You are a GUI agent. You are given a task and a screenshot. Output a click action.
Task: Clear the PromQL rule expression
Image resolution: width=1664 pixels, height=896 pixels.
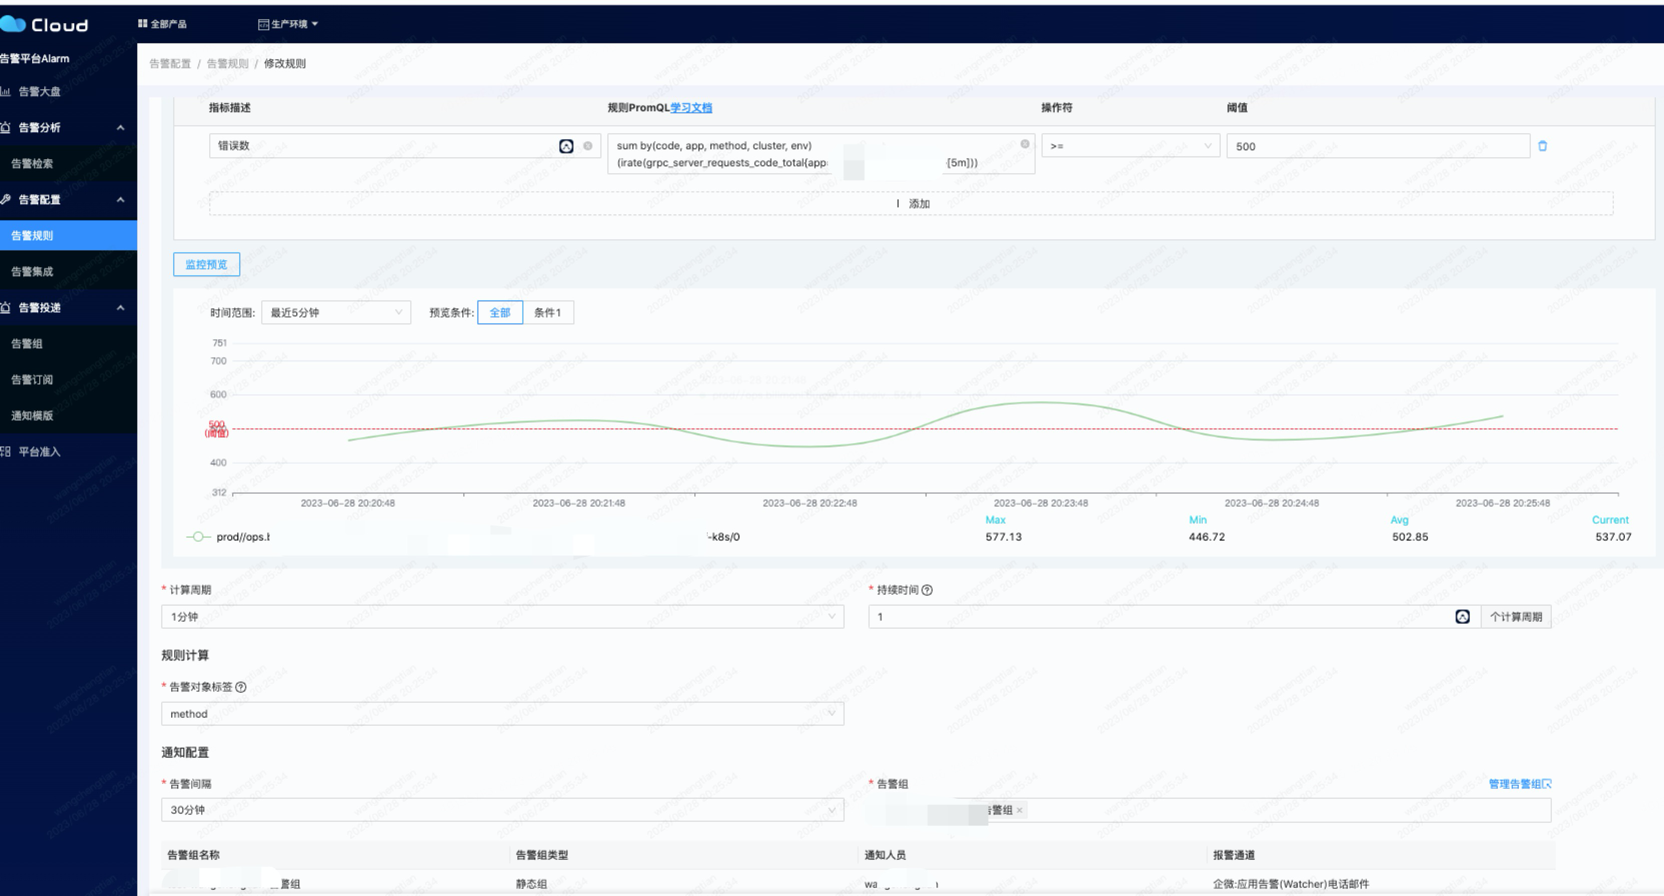[x=1025, y=144]
